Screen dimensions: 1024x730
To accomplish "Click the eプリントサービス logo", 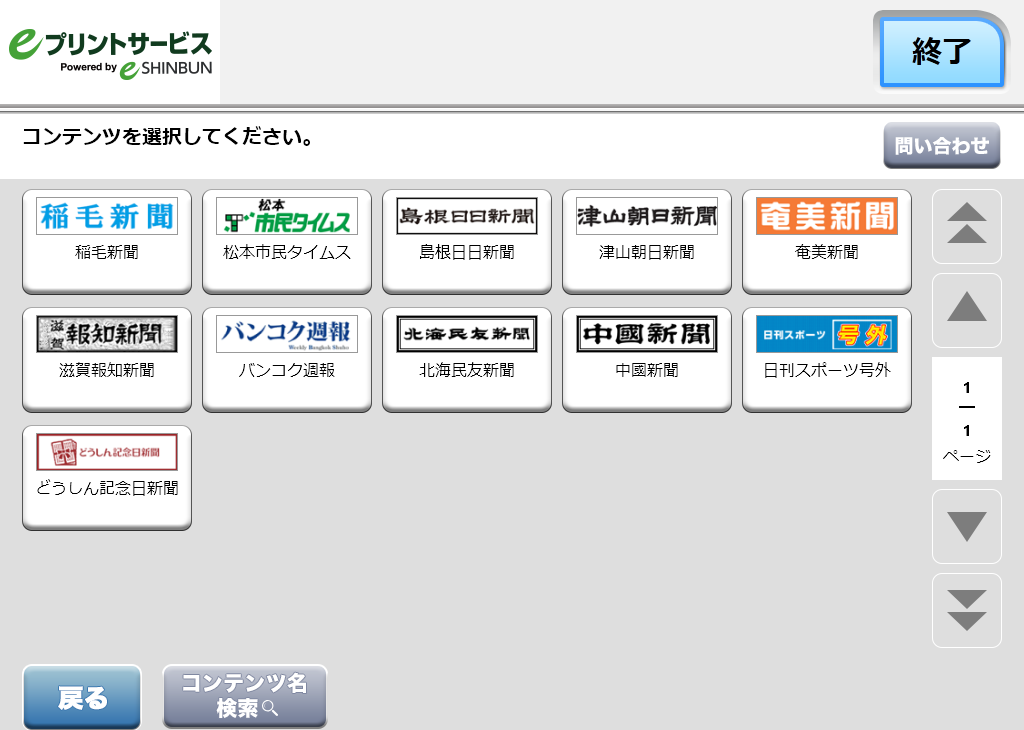I will (110, 54).
